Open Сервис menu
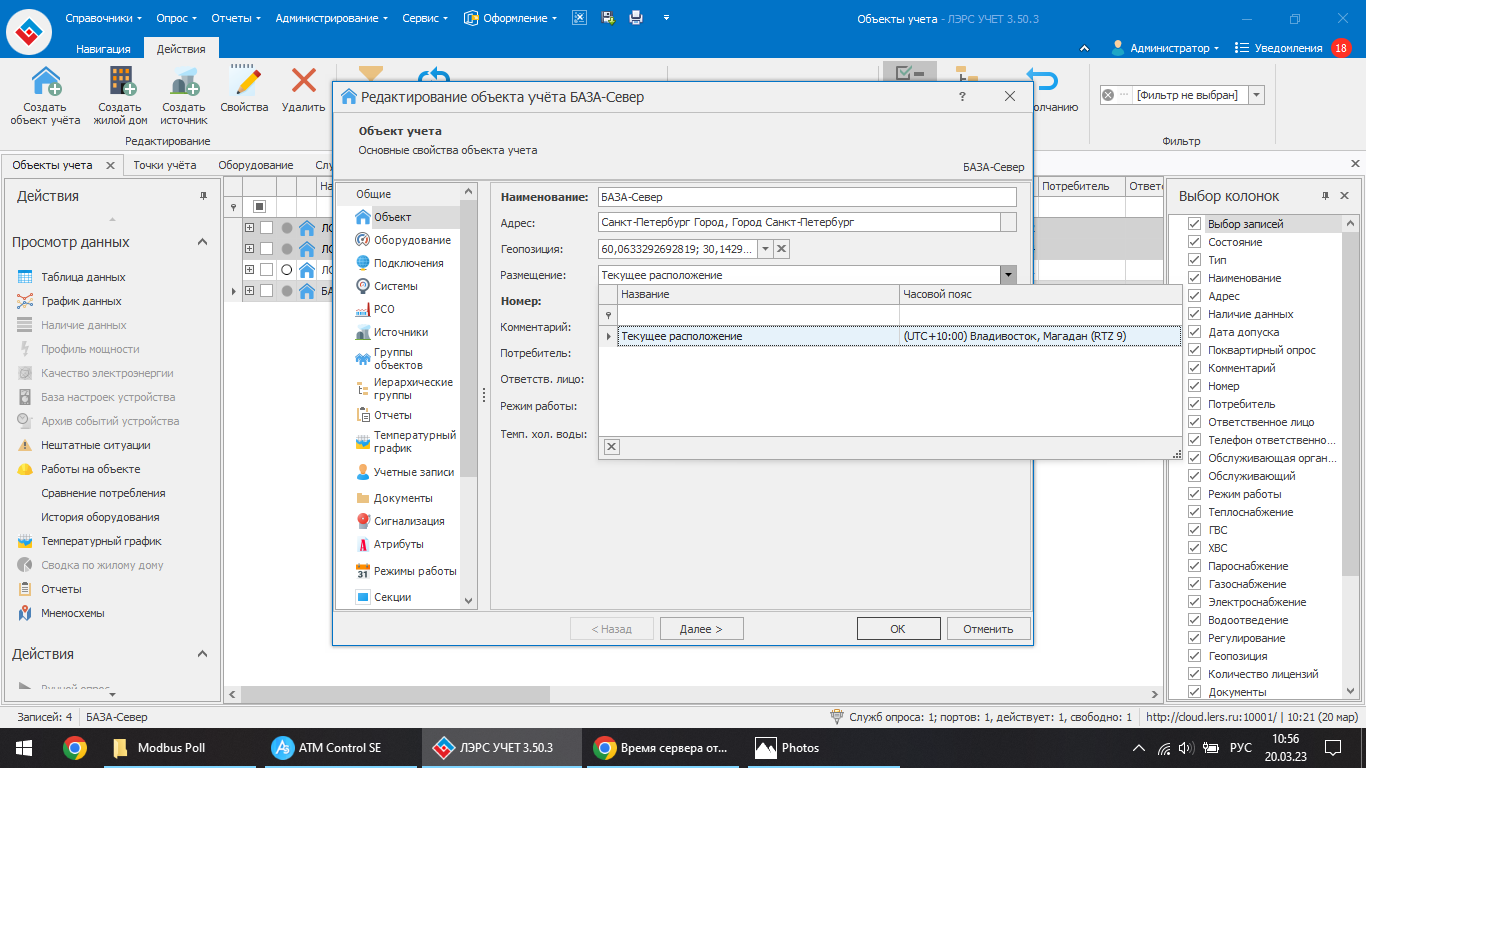This screenshot has width=1512, height=936. click(425, 18)
